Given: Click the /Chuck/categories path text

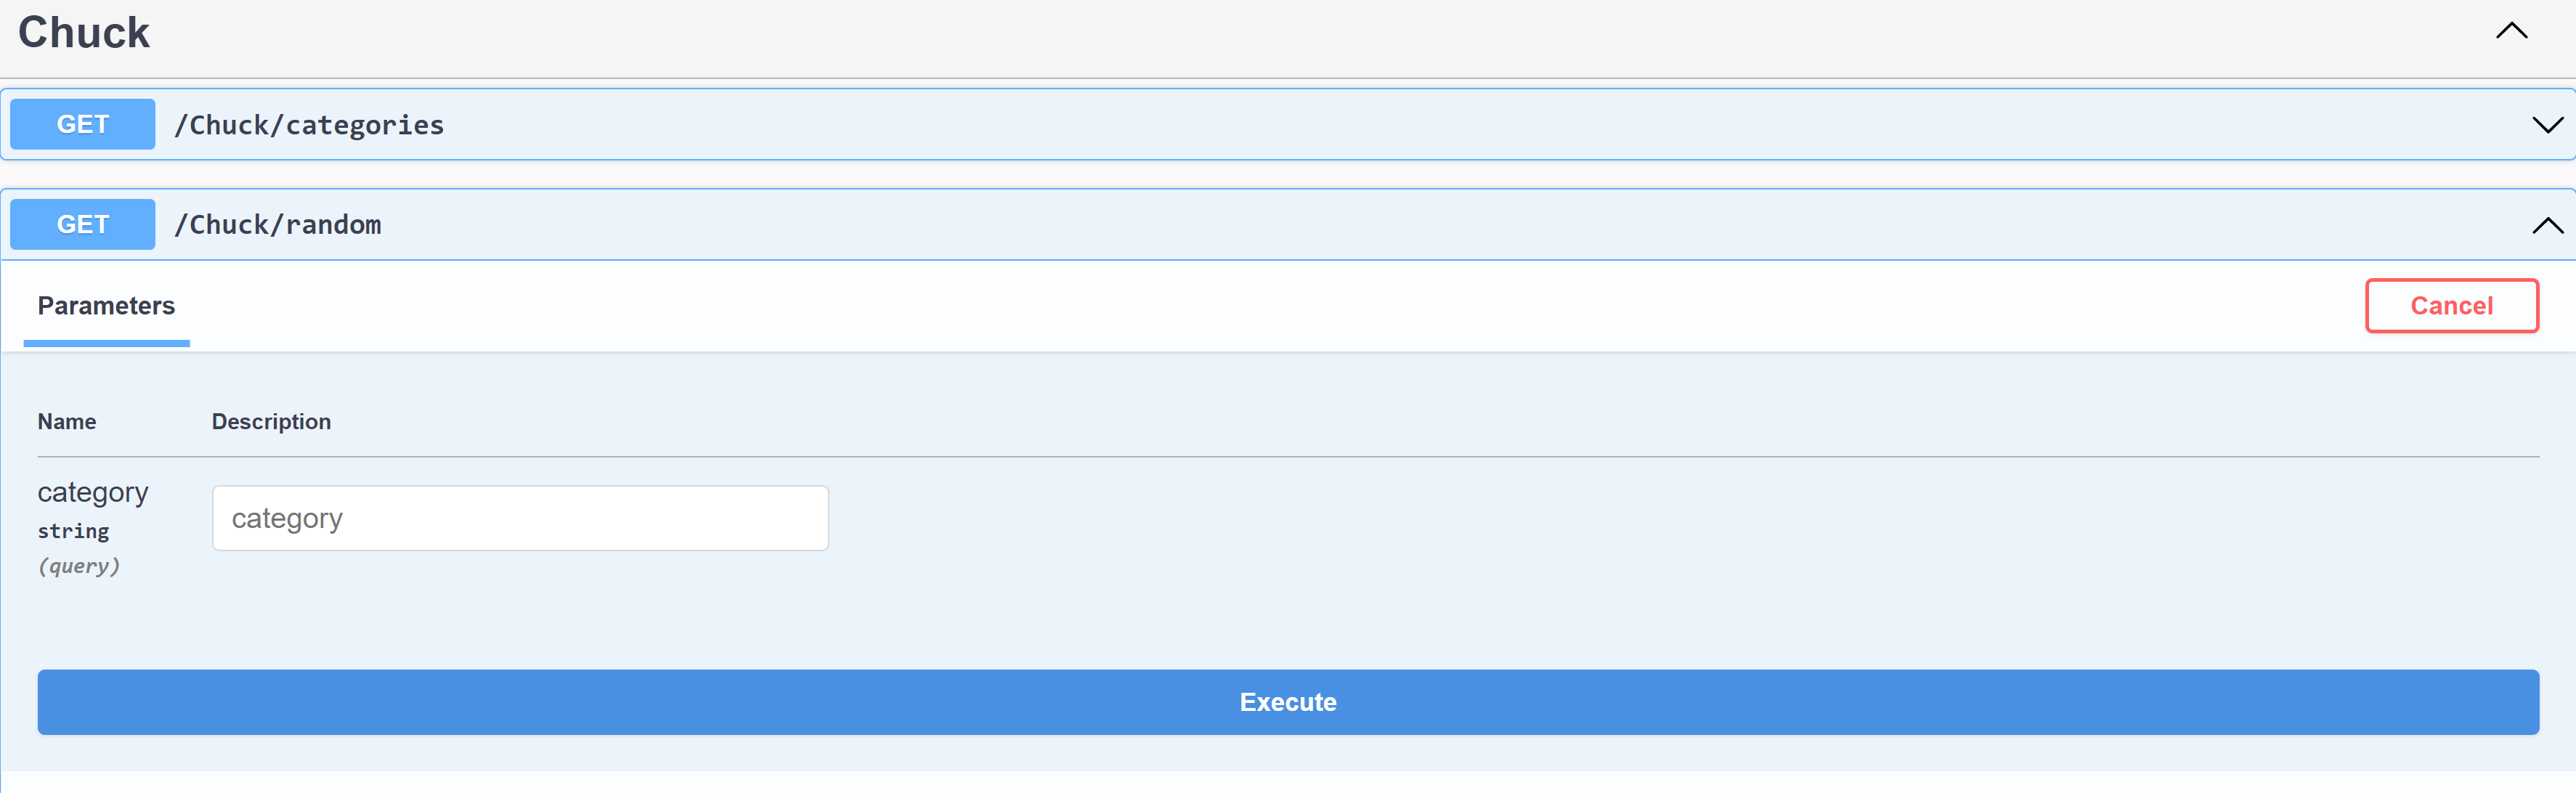Looking at the screenshot, I should (309, 124).
